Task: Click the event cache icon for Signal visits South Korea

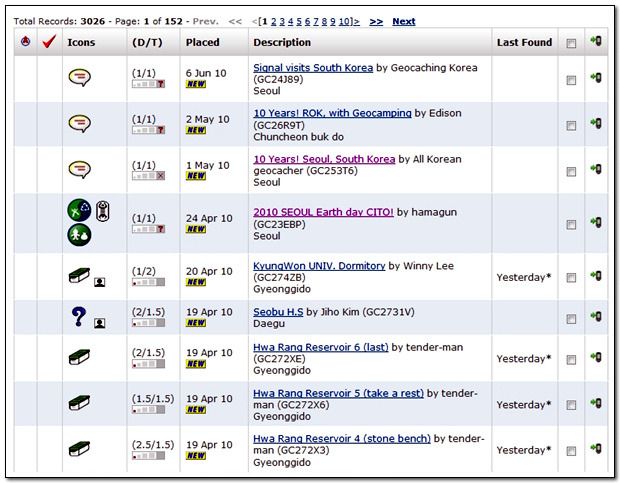Action: [x=79, y=77]
